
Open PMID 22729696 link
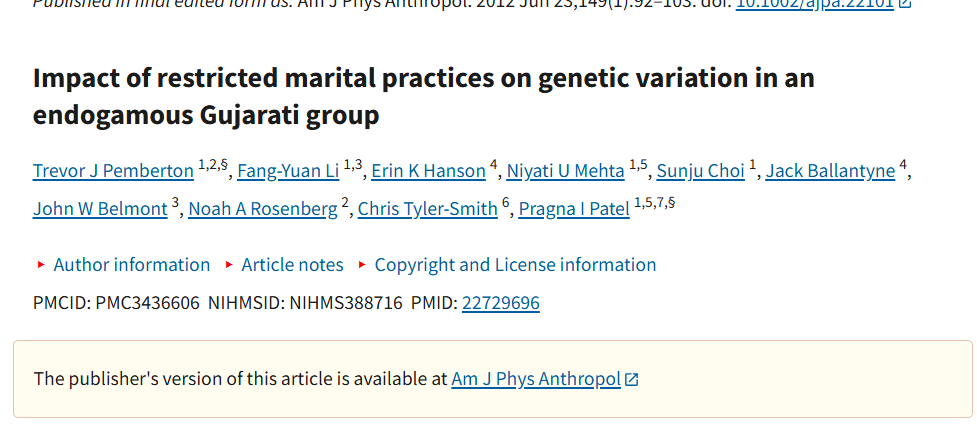[x=500, y=303]
